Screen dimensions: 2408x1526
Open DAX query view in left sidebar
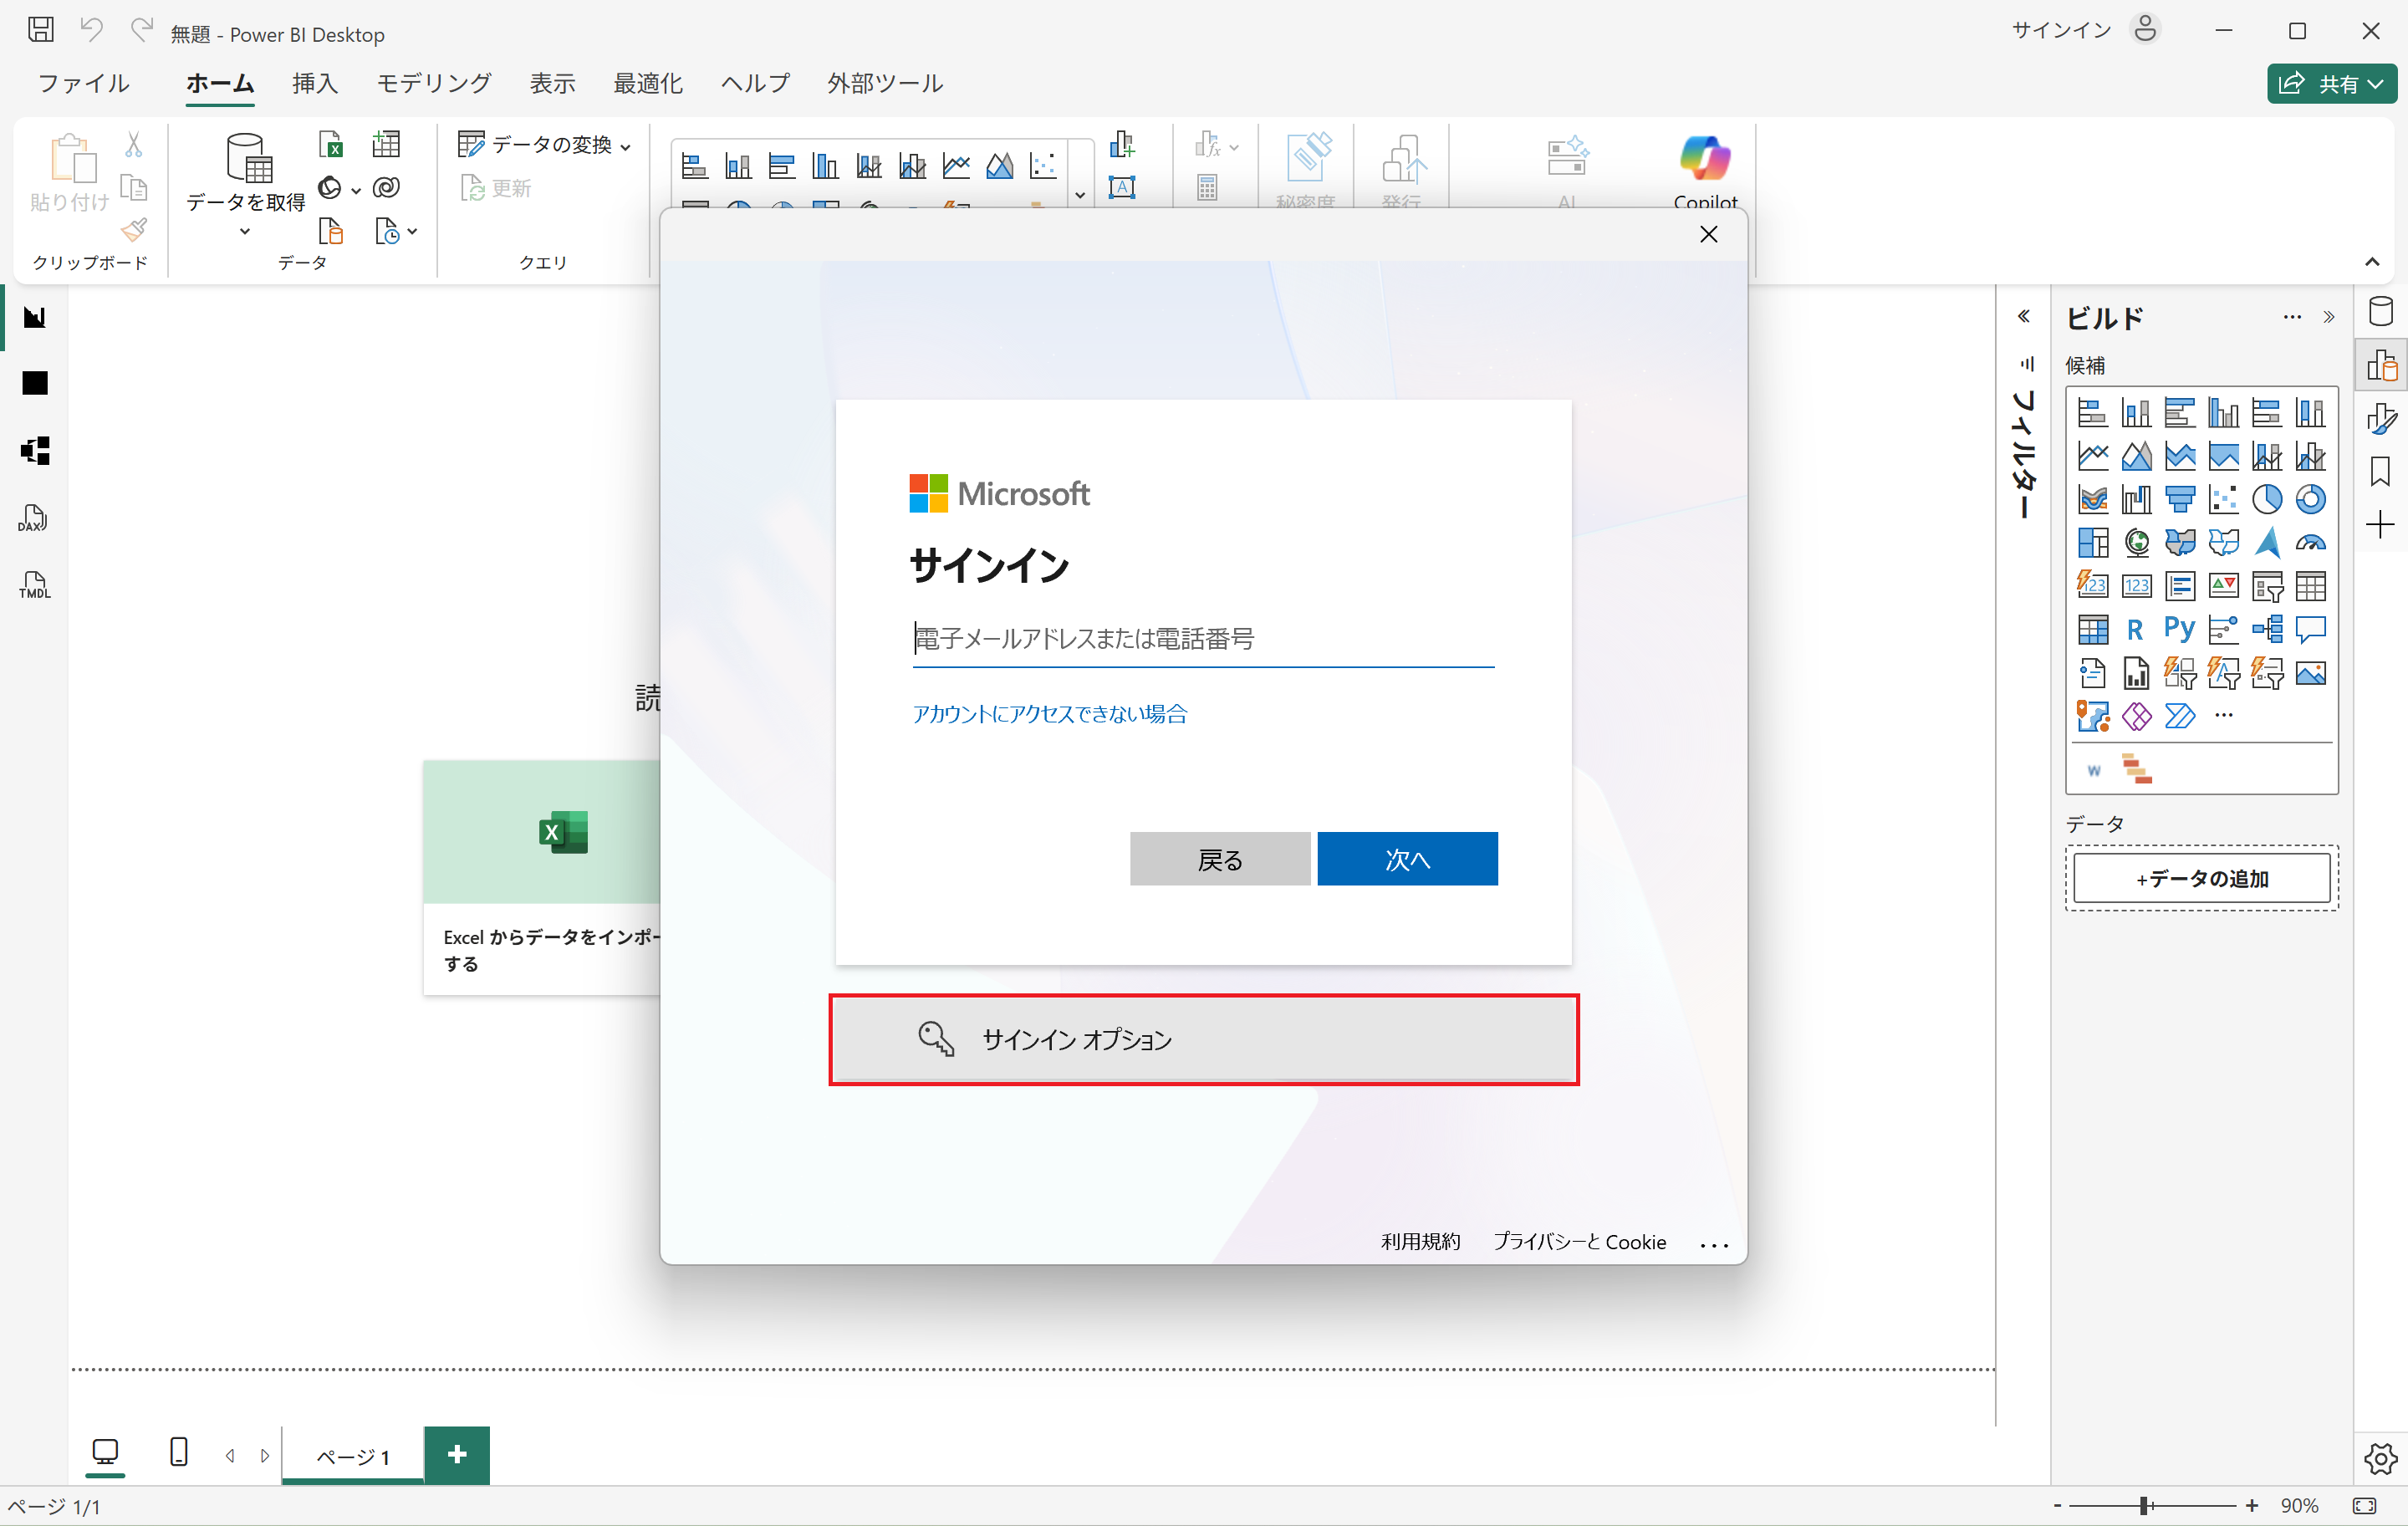[34, 518]
